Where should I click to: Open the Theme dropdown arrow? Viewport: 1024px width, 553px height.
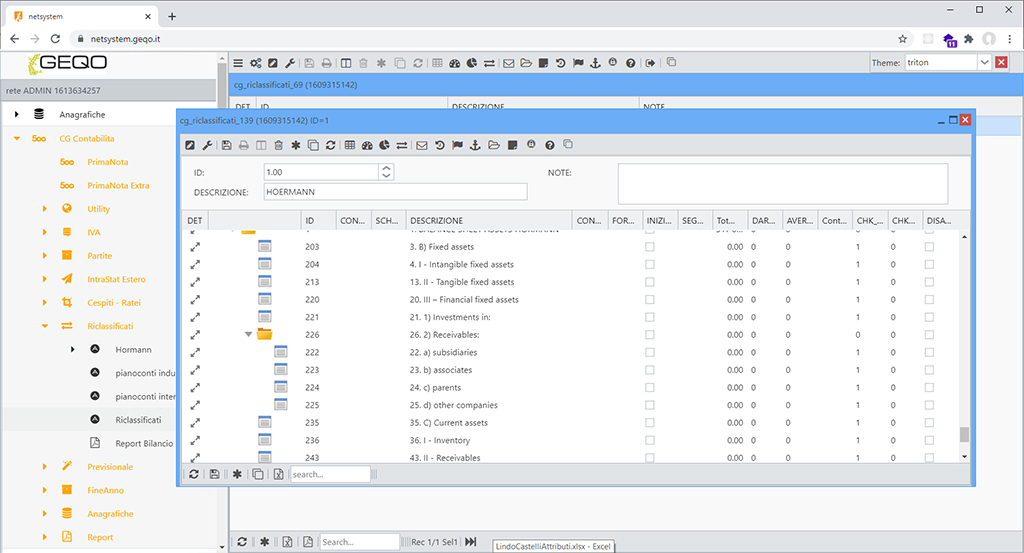pos(984,63)
